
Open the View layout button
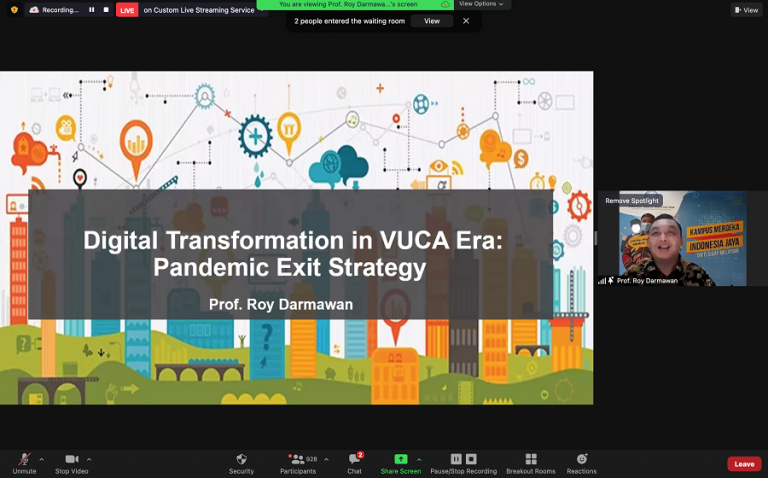coord(746,10)
